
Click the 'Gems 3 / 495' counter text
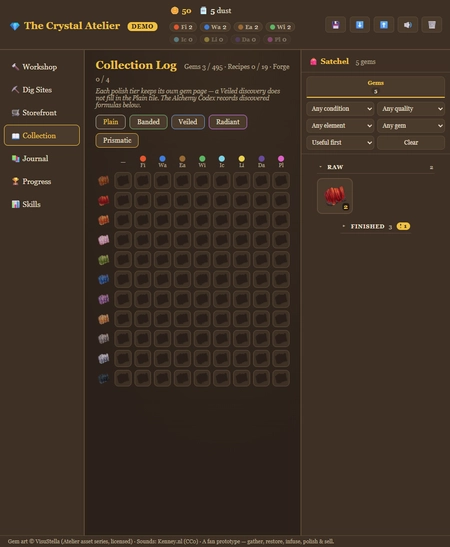click(x=203, y=67)
